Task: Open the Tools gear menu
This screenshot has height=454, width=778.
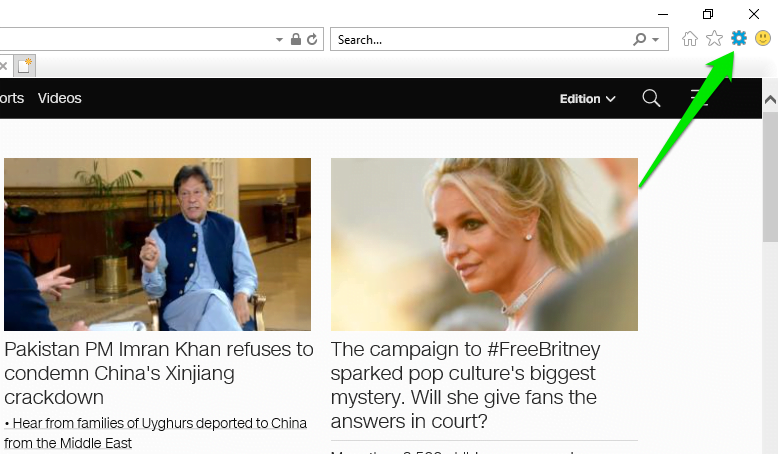Action: [739, 38]
